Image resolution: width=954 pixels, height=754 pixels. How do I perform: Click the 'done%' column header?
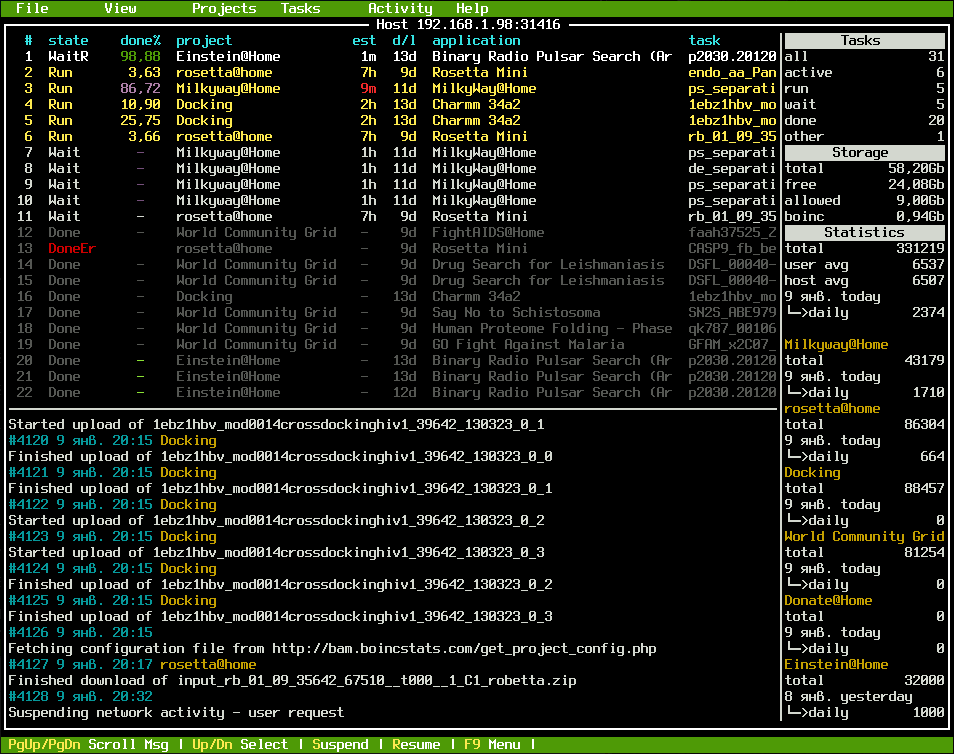pos(141,40)
